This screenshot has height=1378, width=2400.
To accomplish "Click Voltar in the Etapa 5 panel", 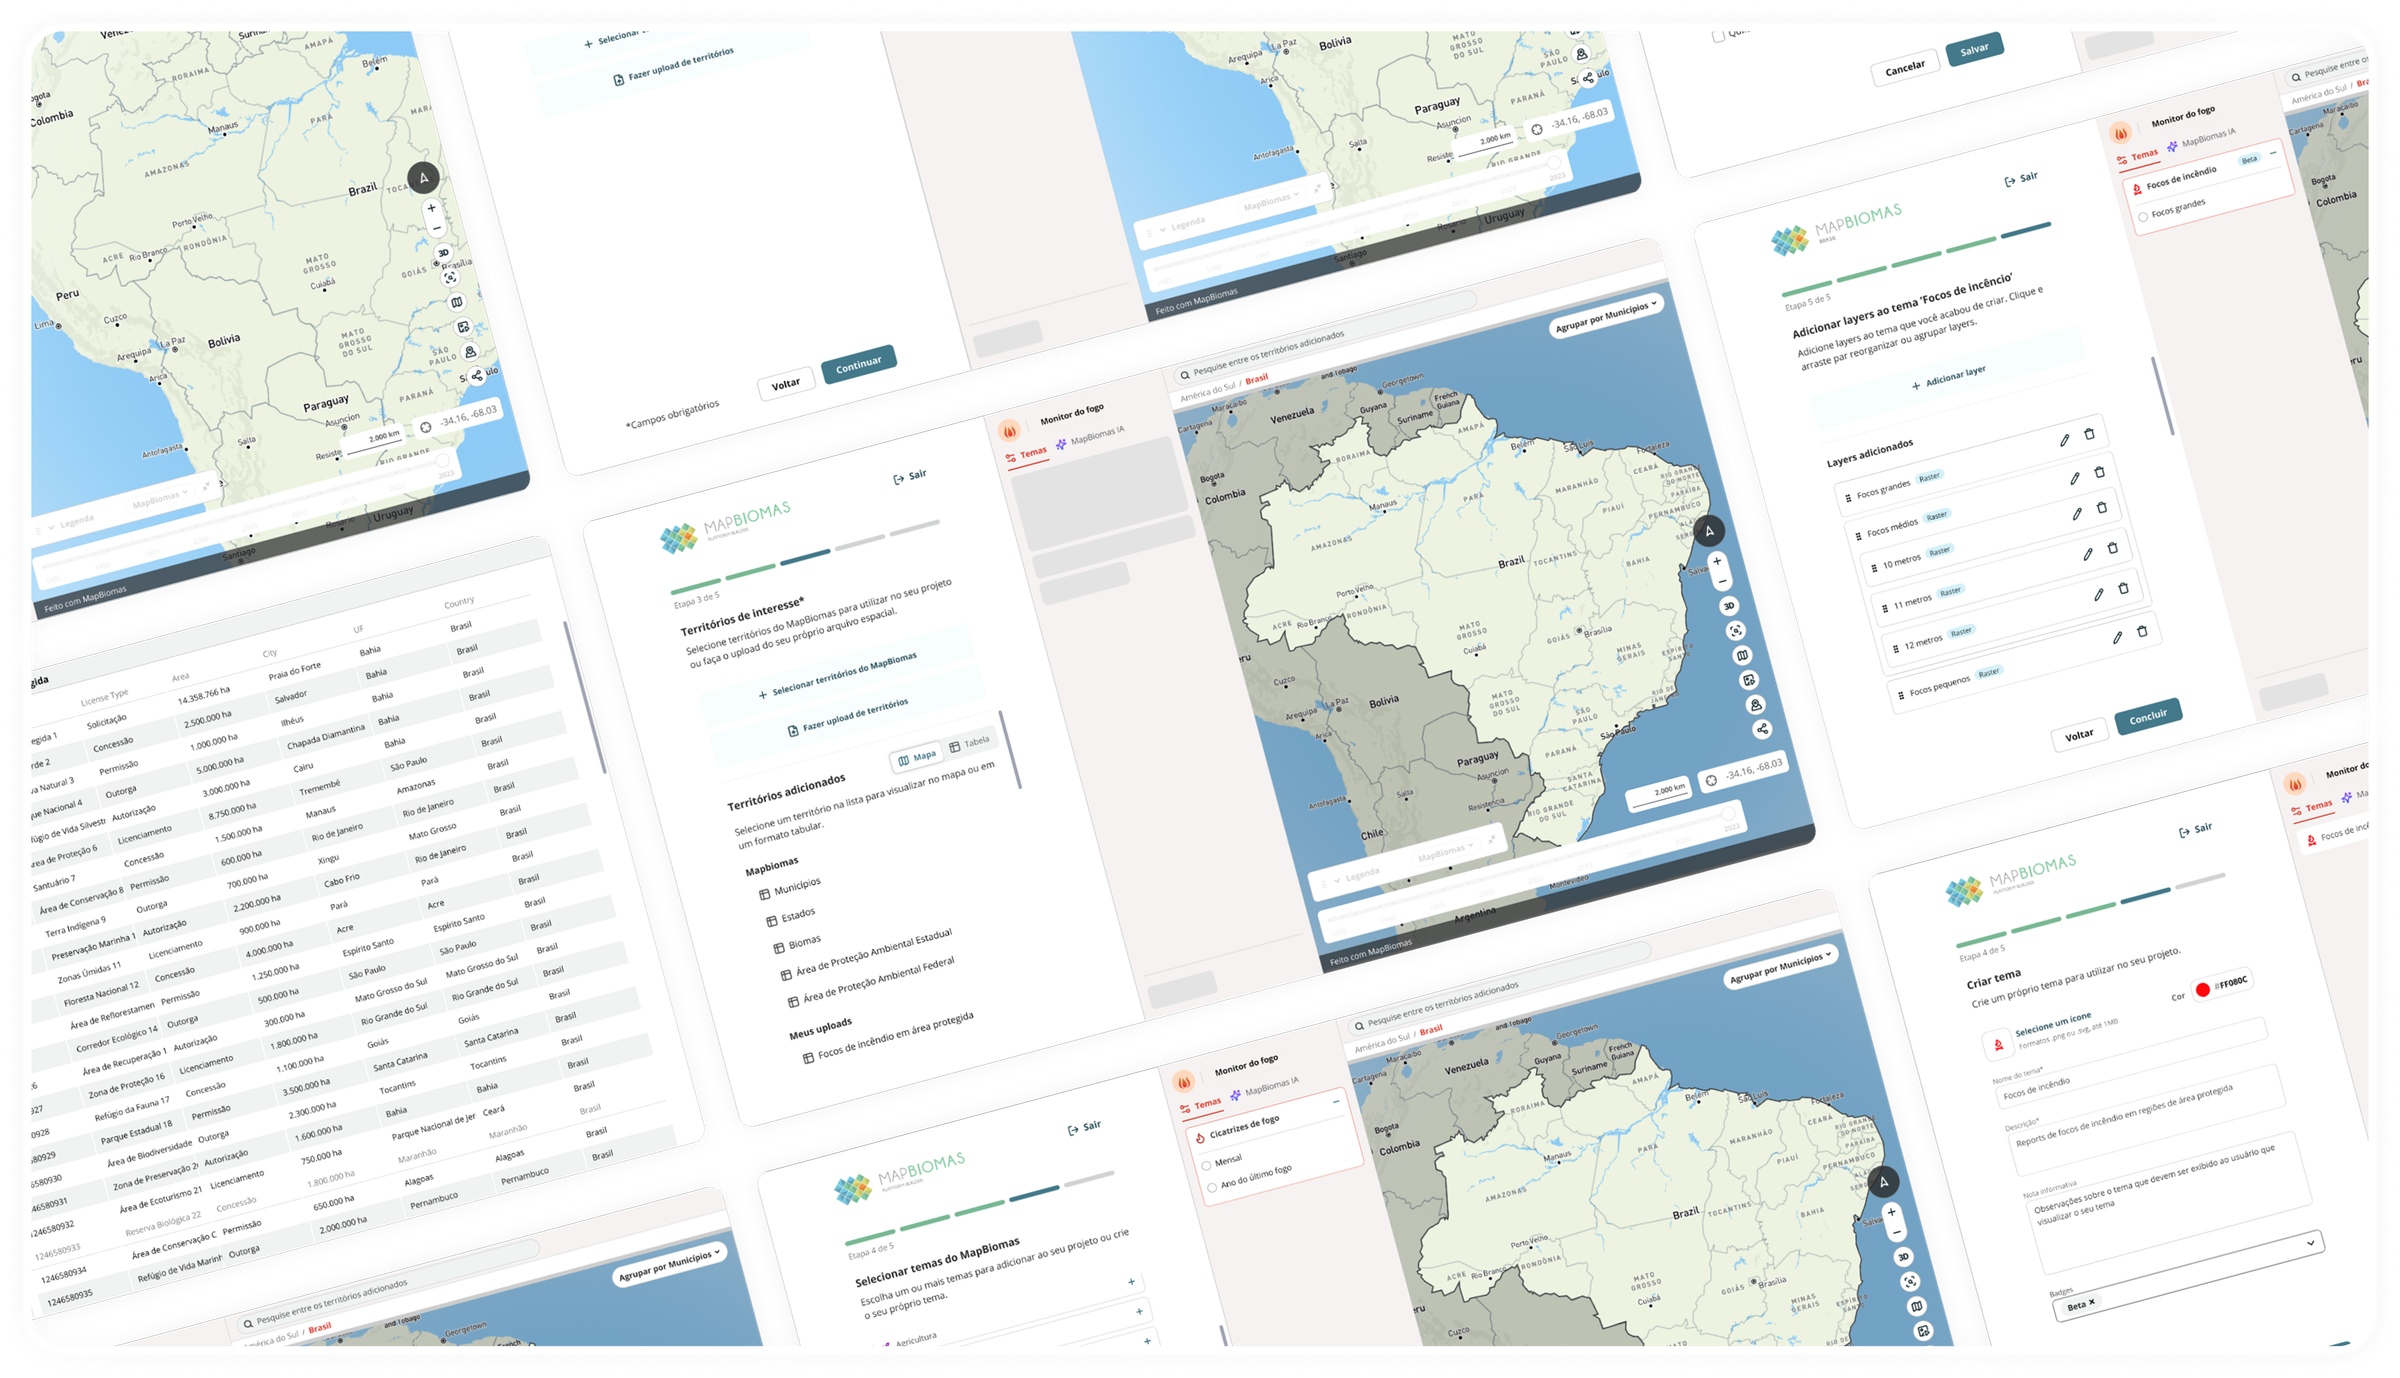I will pos(2079,735).
